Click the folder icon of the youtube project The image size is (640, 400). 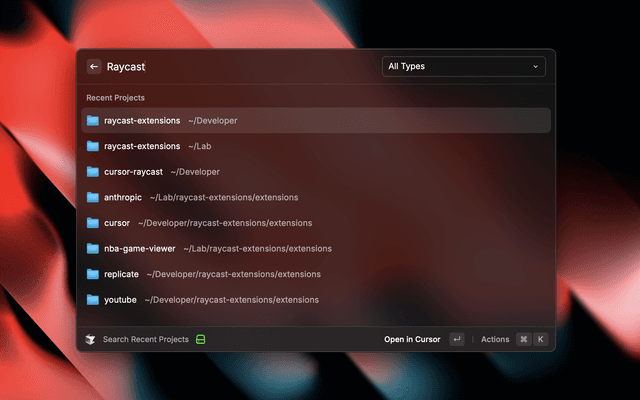point(93,299)
